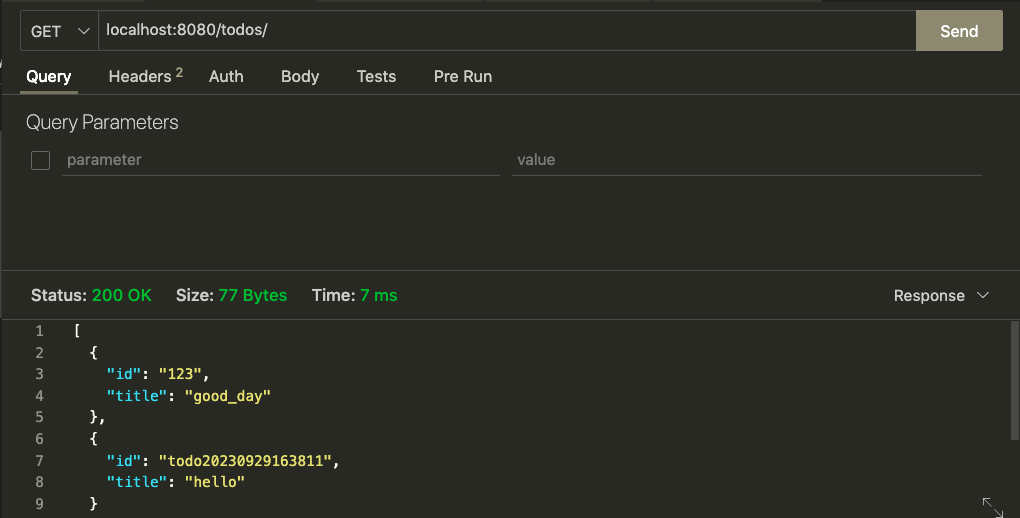The width and height of the screenshot is (1020, 518).
Task: Select the Auth tab
Action: point(226,76)
